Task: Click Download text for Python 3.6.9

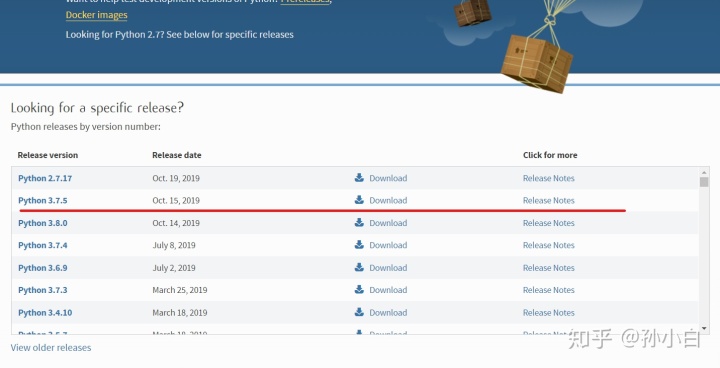Action: pyautogui.click(x=388, y=268)
